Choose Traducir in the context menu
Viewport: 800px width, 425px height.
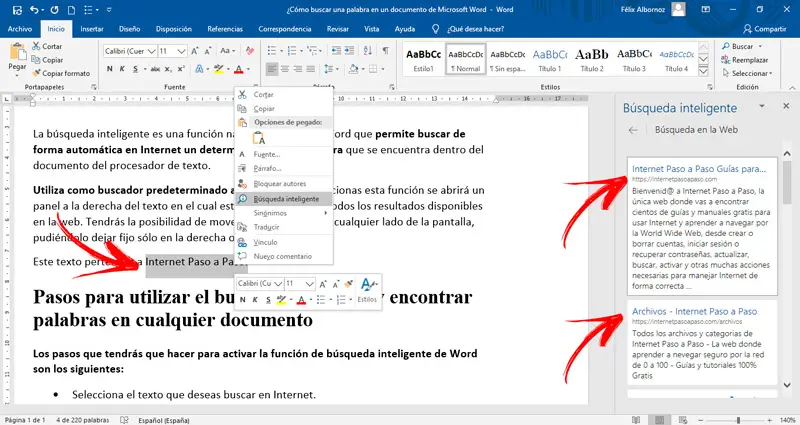(x=284, y=227)
